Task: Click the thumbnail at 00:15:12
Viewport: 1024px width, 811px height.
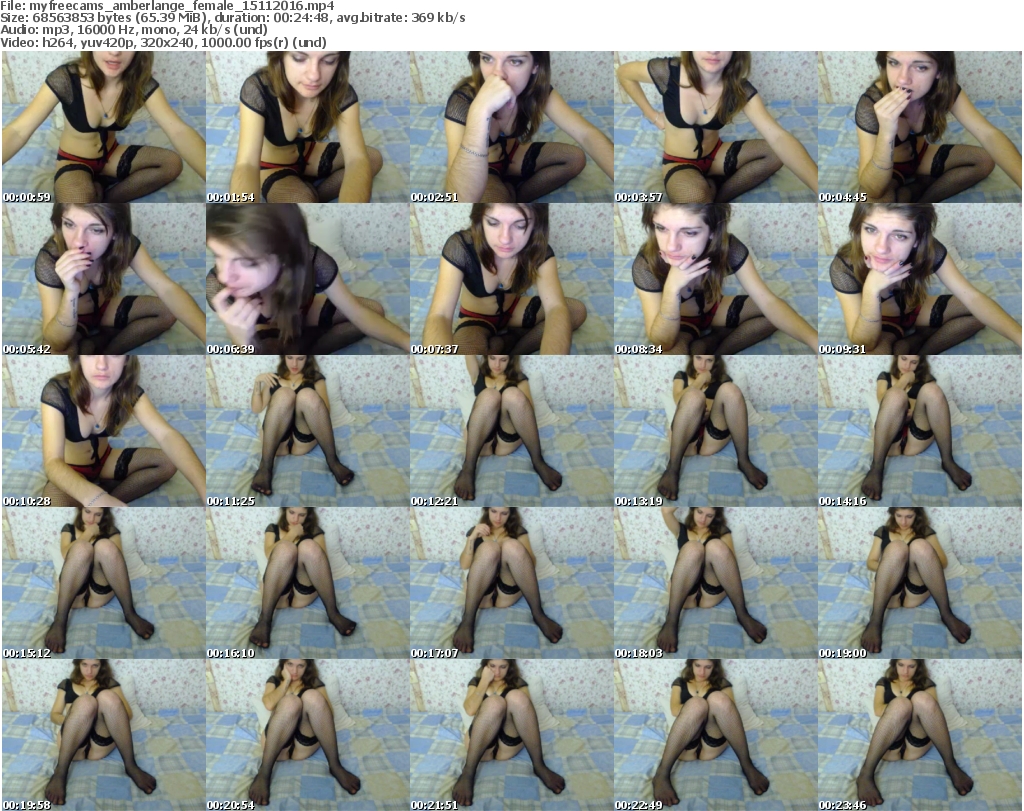Action: pyautogui.click(x=104, y=583)
